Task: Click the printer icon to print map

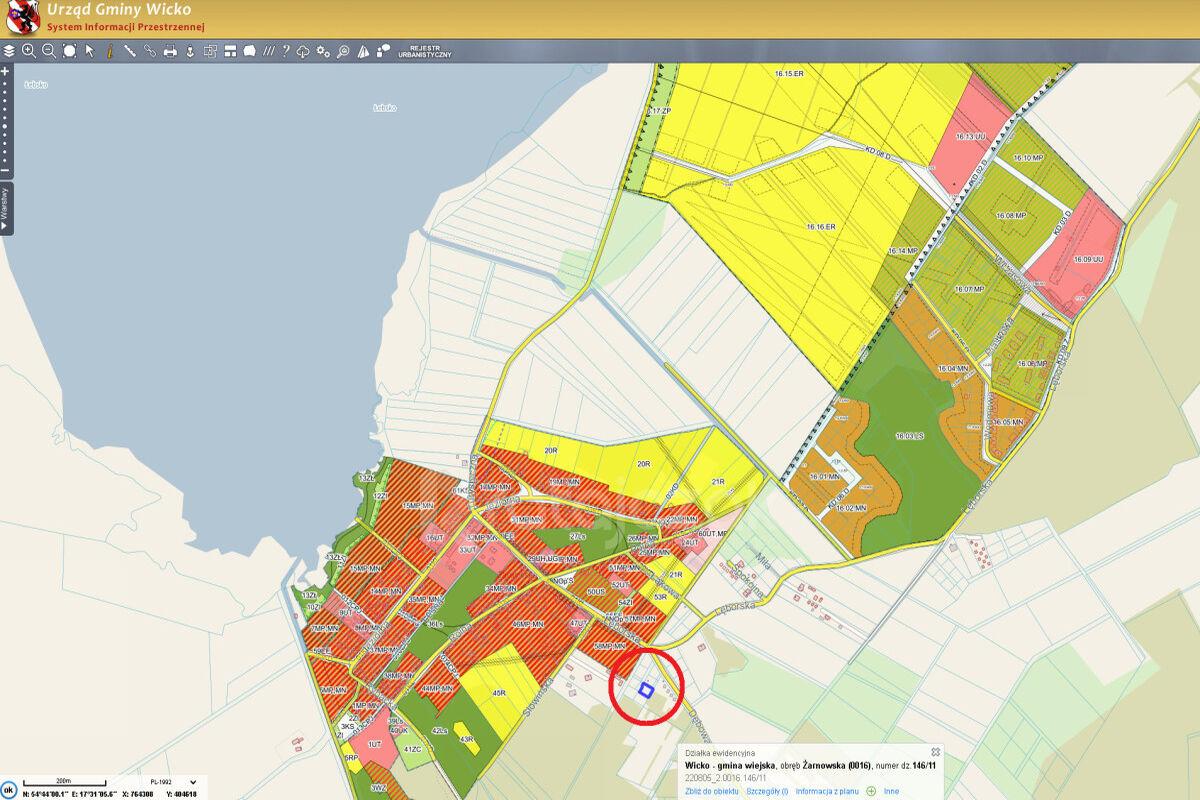Action: (170, 51)
